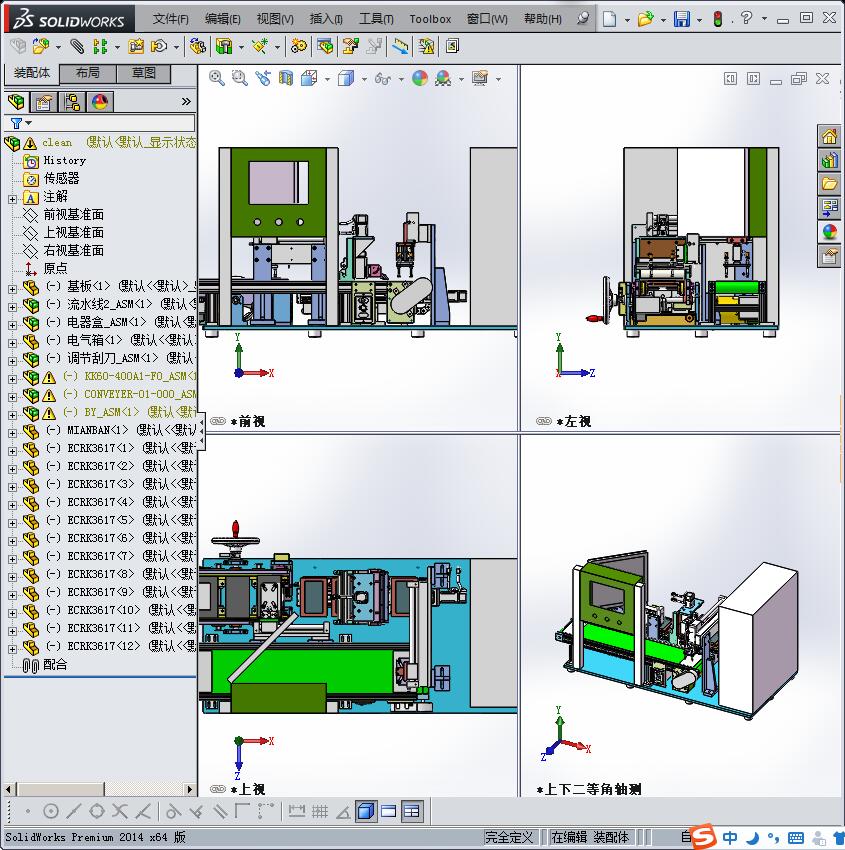
Task: Click the Mate paperclip icon
Action: [x=78, y=47]
